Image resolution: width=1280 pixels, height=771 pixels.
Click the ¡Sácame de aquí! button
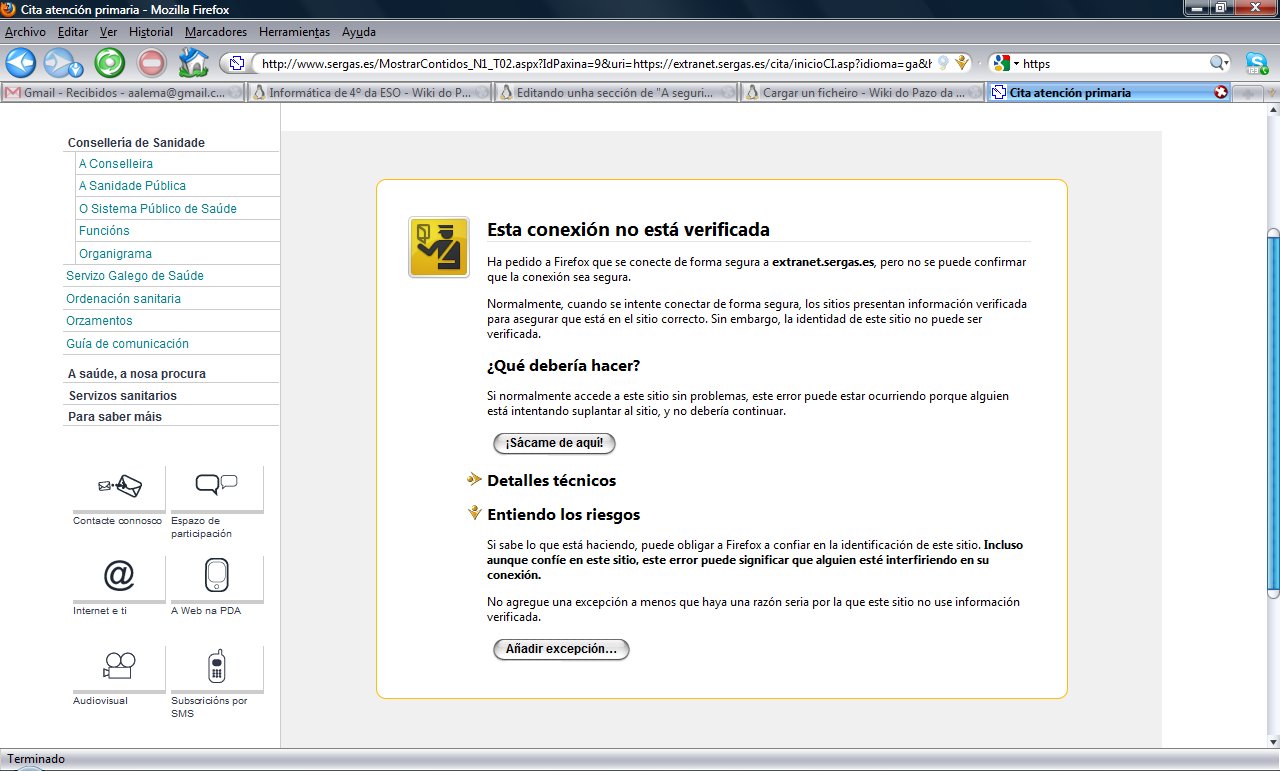[554, 443]
